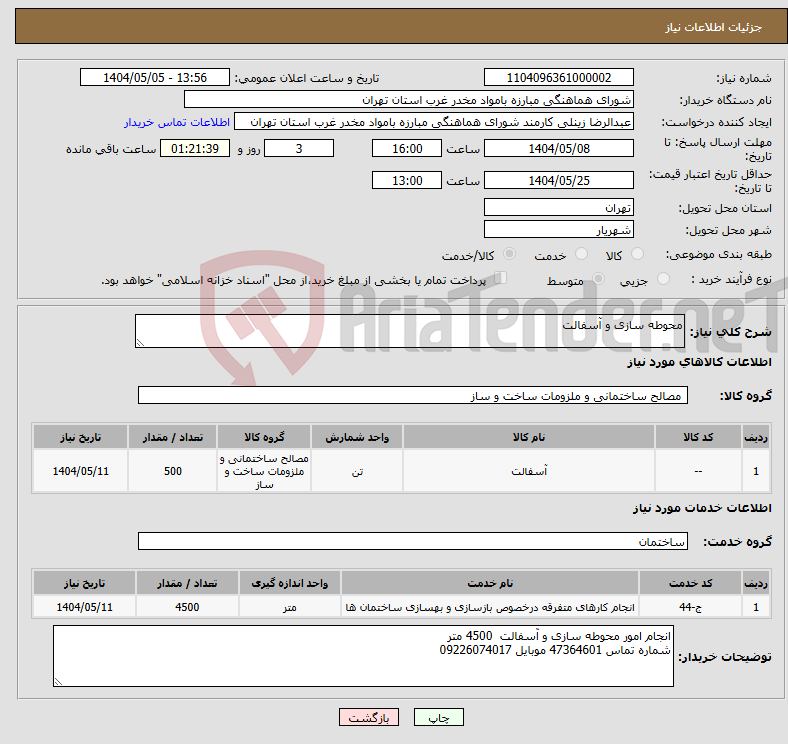Click the general description box محوطه سازی و آسفالت
The width and height of the screenshot is (788, 744).
click(x=410, y=331)
